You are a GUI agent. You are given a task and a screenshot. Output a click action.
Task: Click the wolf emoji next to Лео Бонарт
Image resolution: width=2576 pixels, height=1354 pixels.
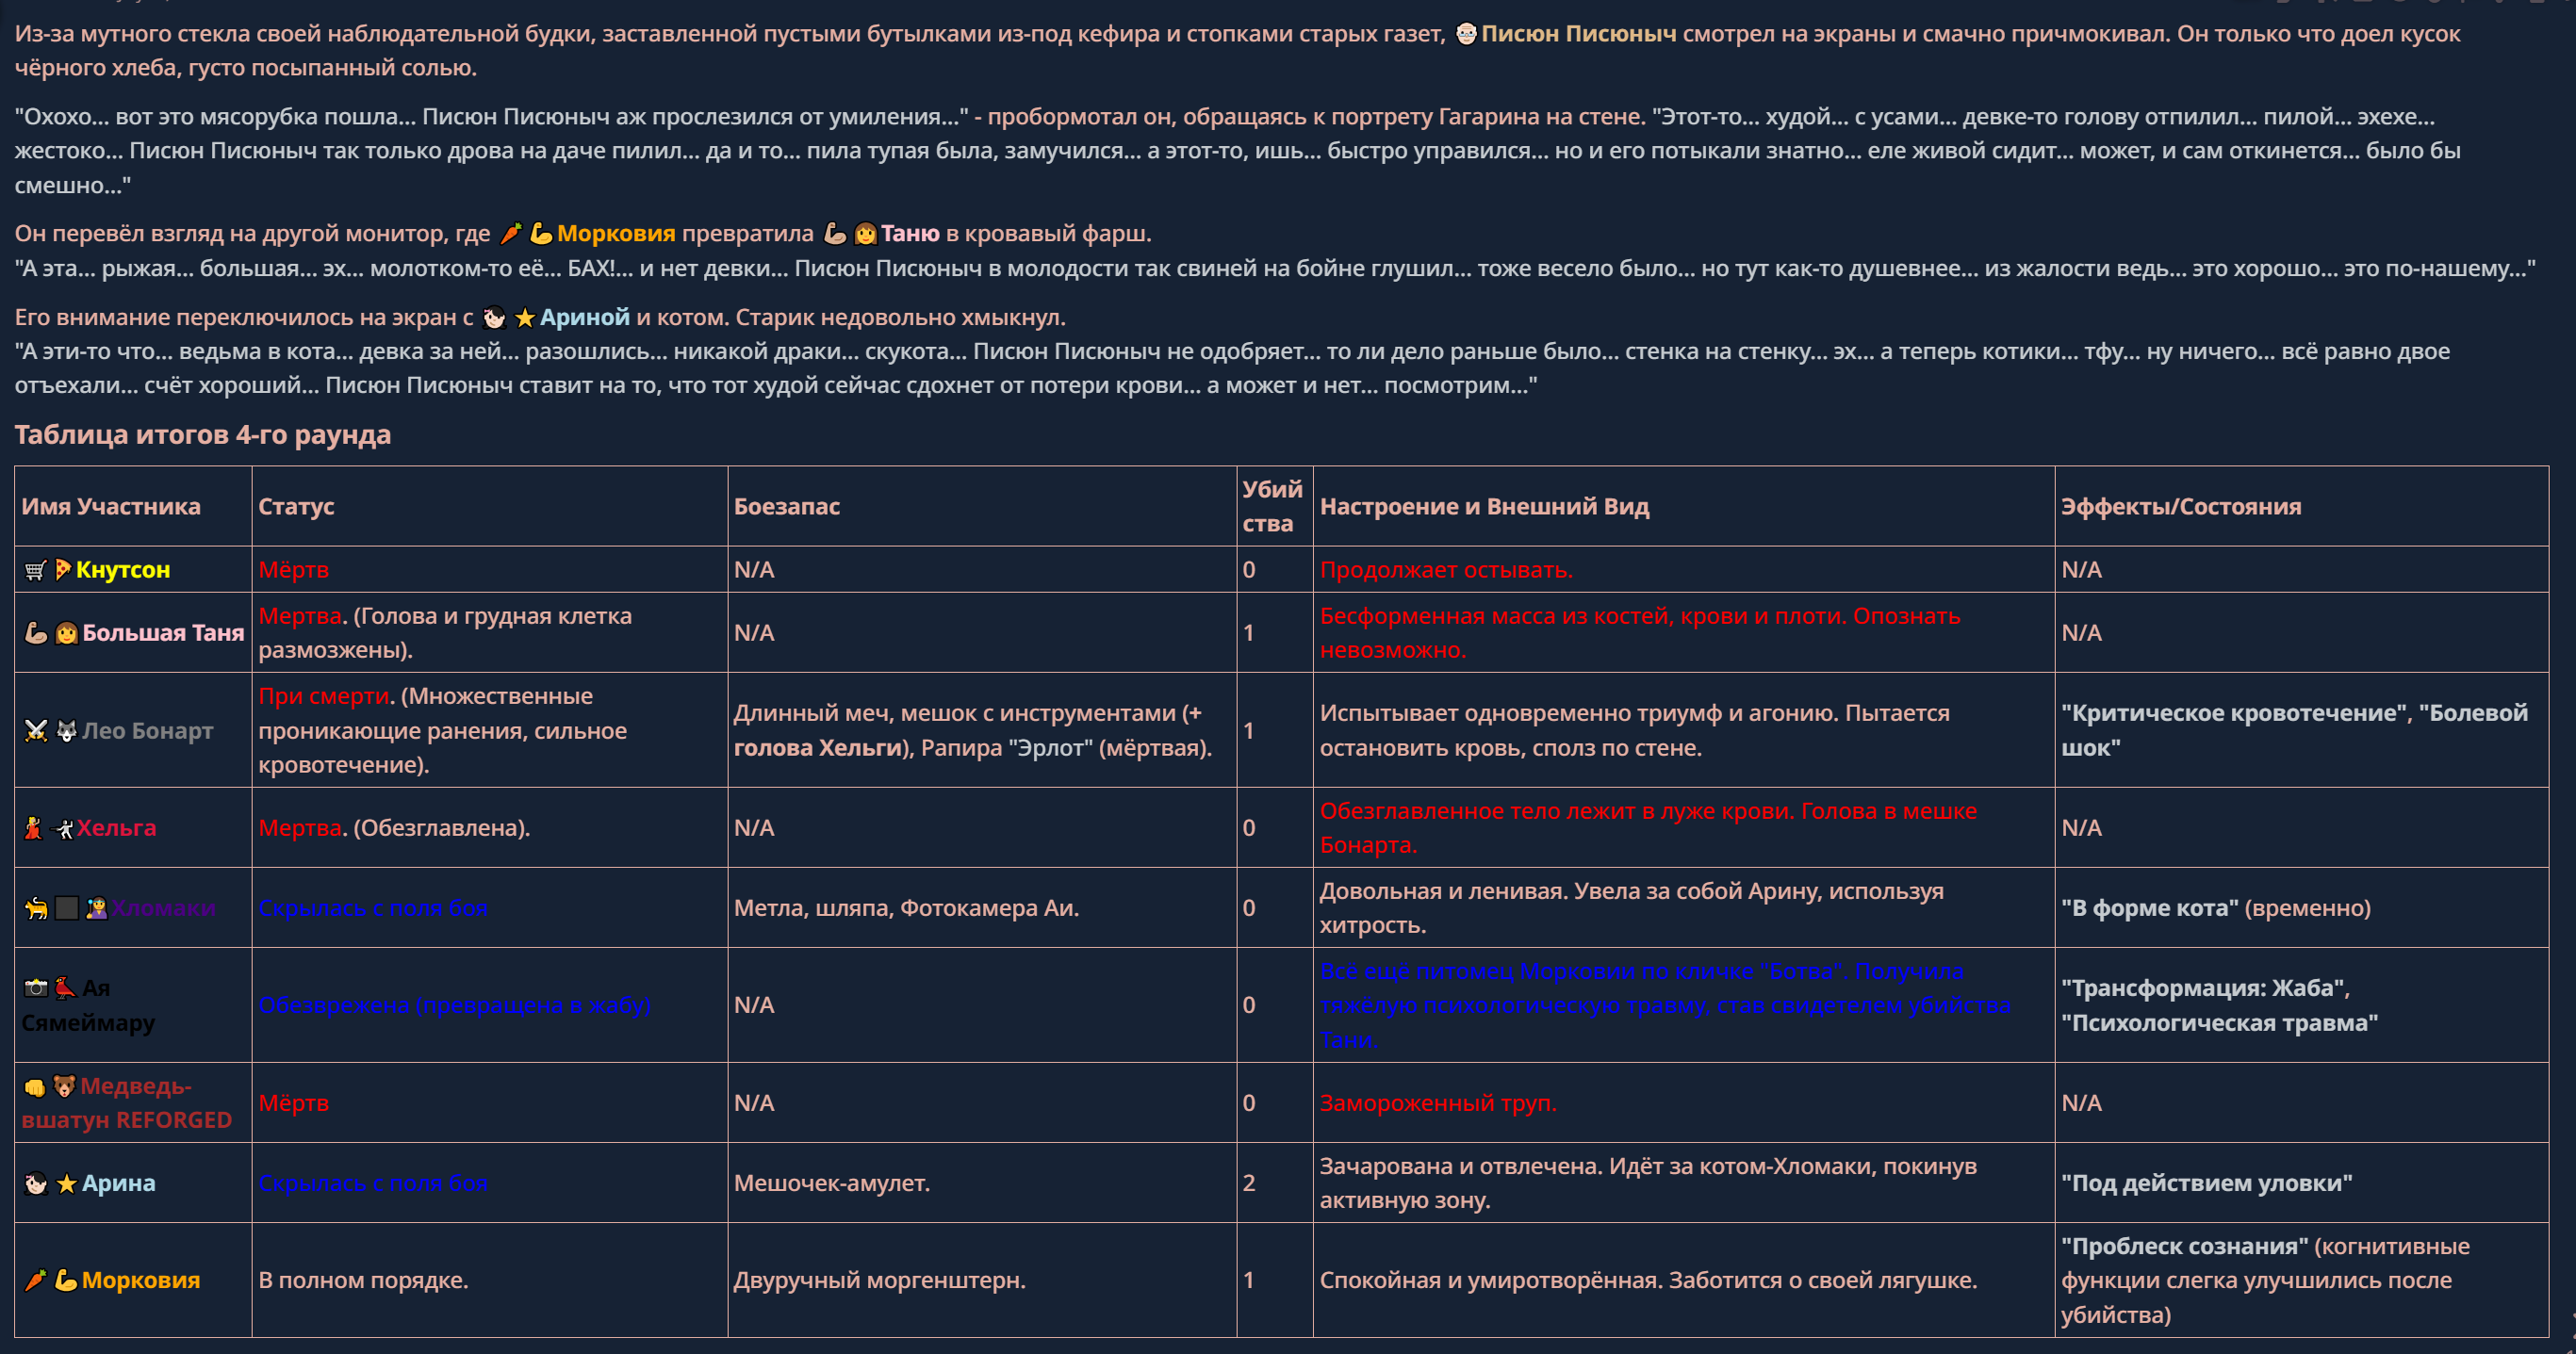click(x=66, y=731)
